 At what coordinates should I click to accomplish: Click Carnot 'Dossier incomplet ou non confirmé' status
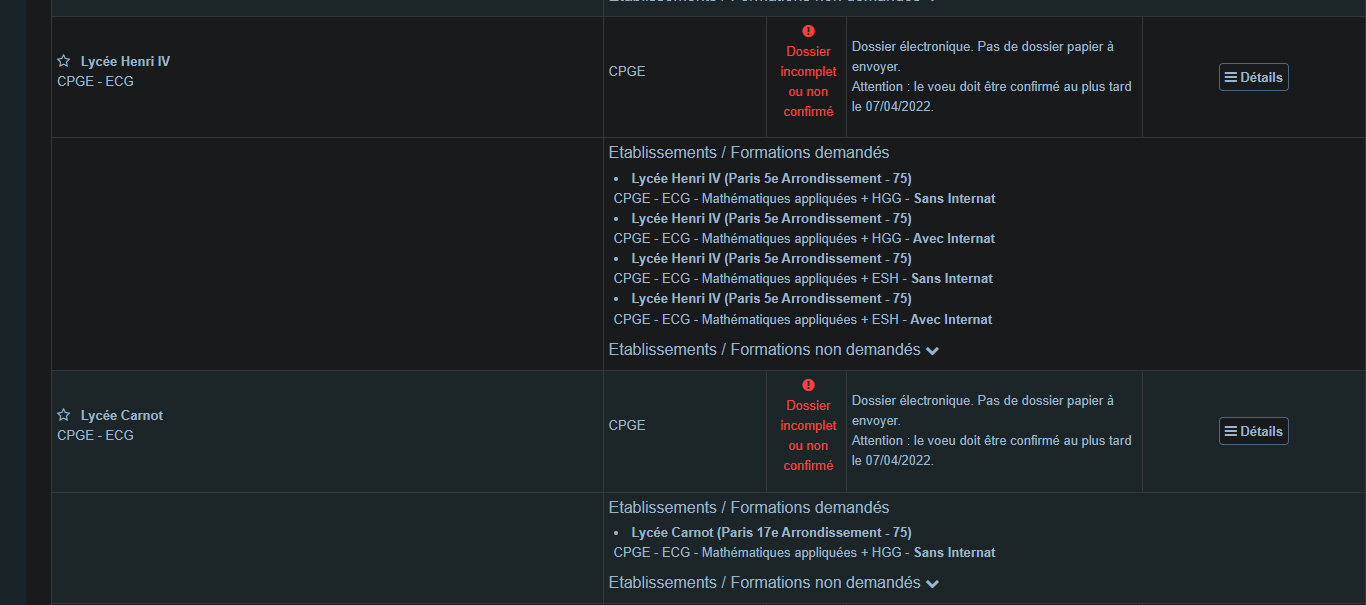coord(808,436)
